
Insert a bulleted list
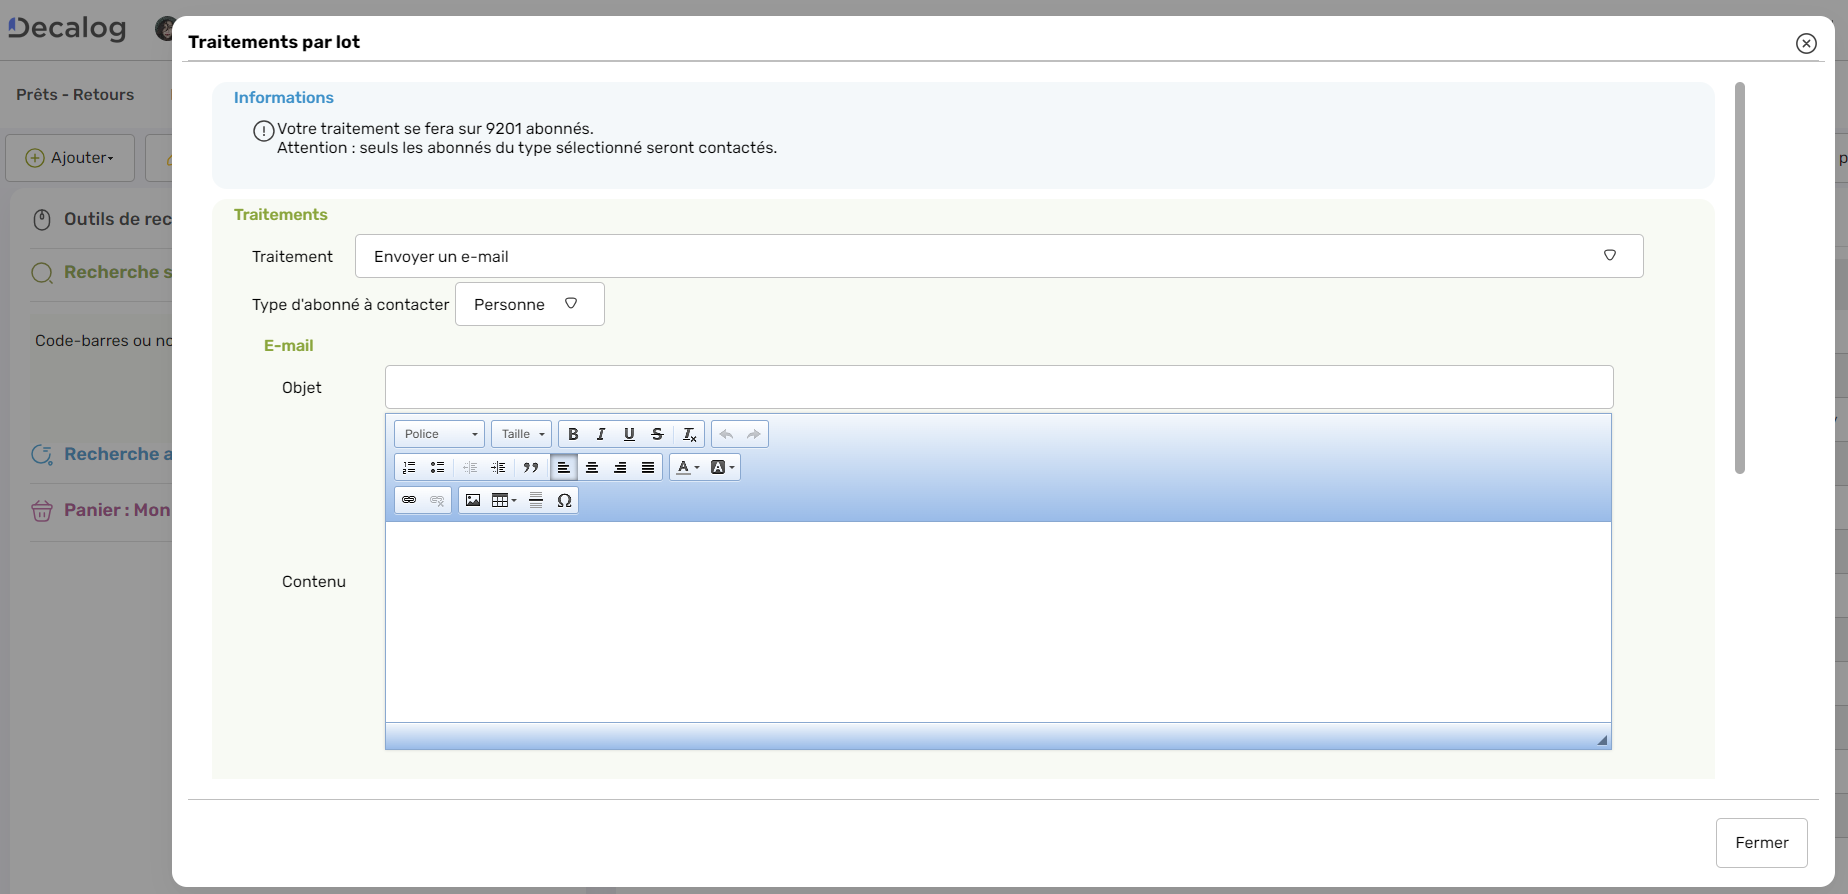point(437,467)
